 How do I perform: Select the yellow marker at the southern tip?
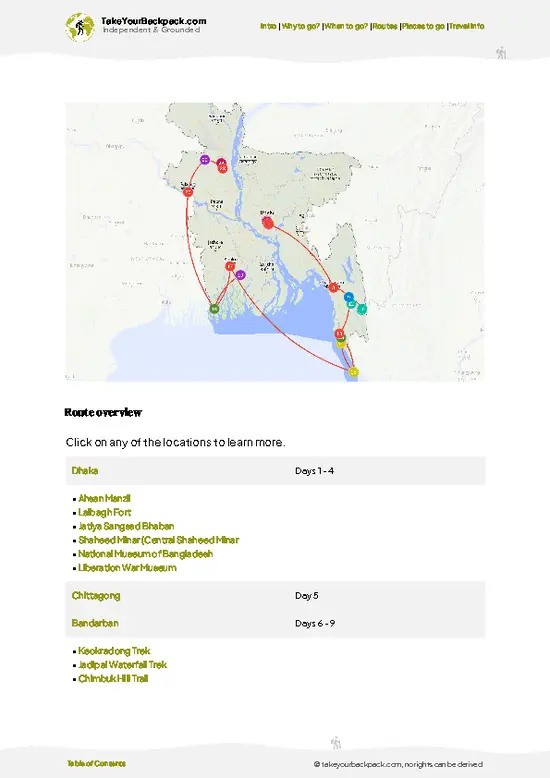(x=353, y=372)
